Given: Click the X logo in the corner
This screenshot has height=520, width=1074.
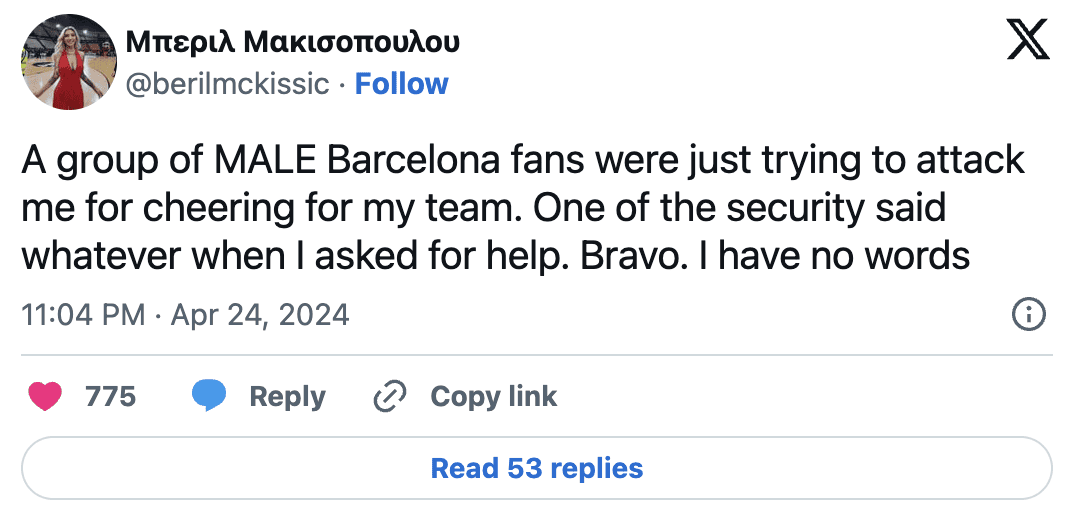Looking at the screenshot, I should point(1028,41).
